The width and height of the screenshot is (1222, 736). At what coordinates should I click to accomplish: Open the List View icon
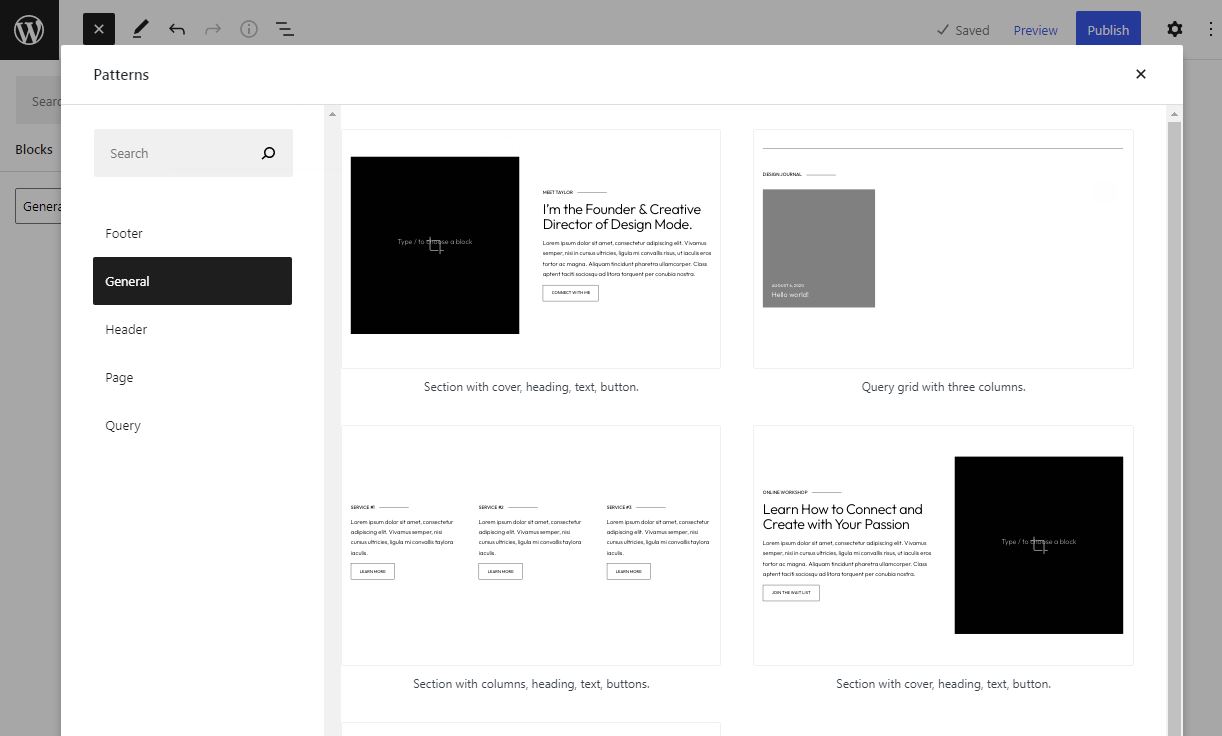pos(285,30)
